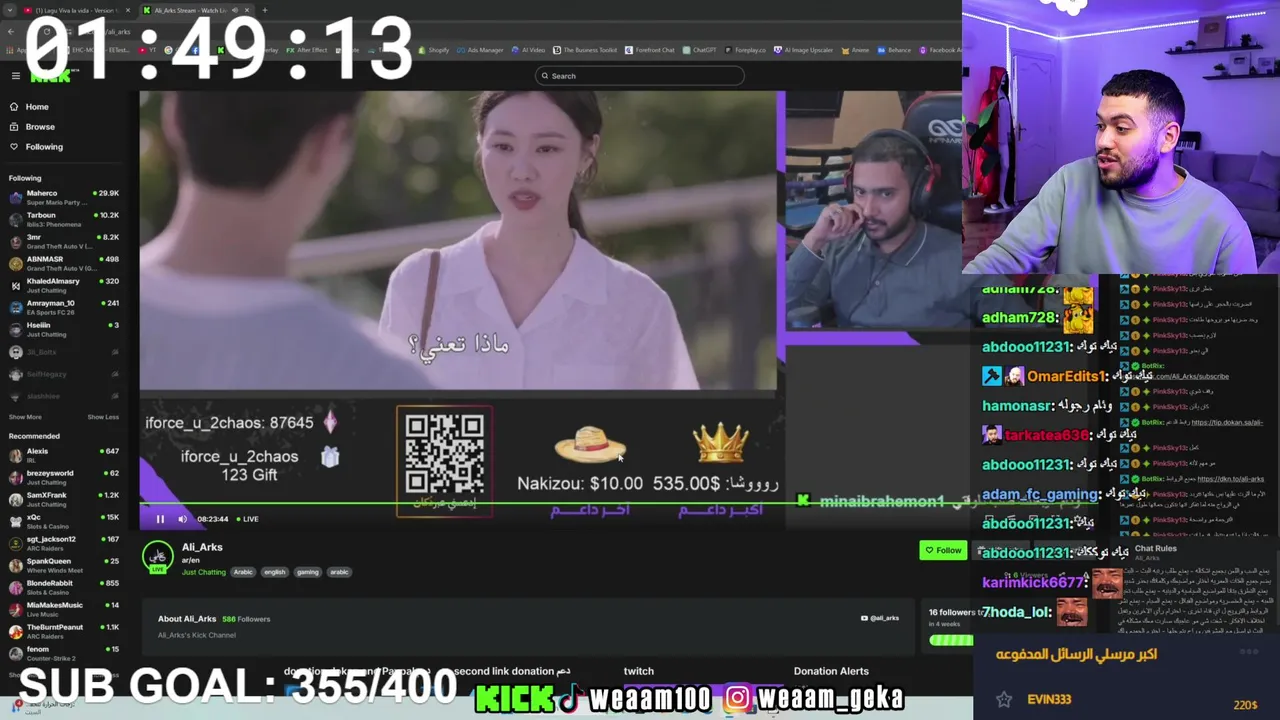Click the brezeysworld avatar icon
The height and width of the screenshot is (720, 1280).
click(x=15, y=477)
